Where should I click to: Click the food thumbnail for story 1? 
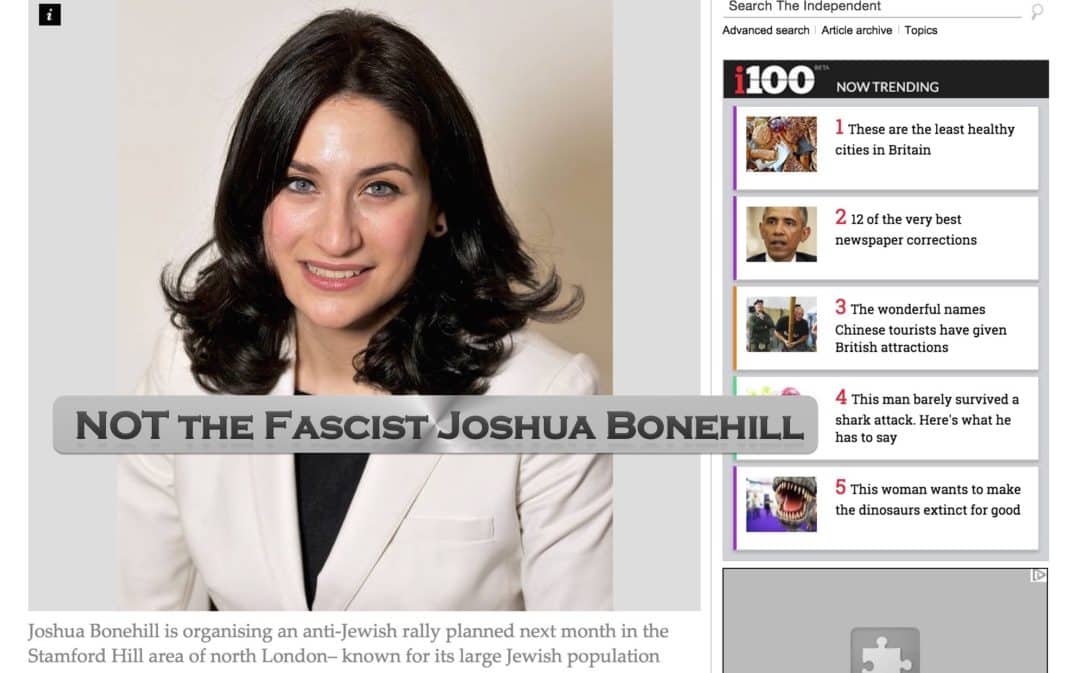pos(781,144)
